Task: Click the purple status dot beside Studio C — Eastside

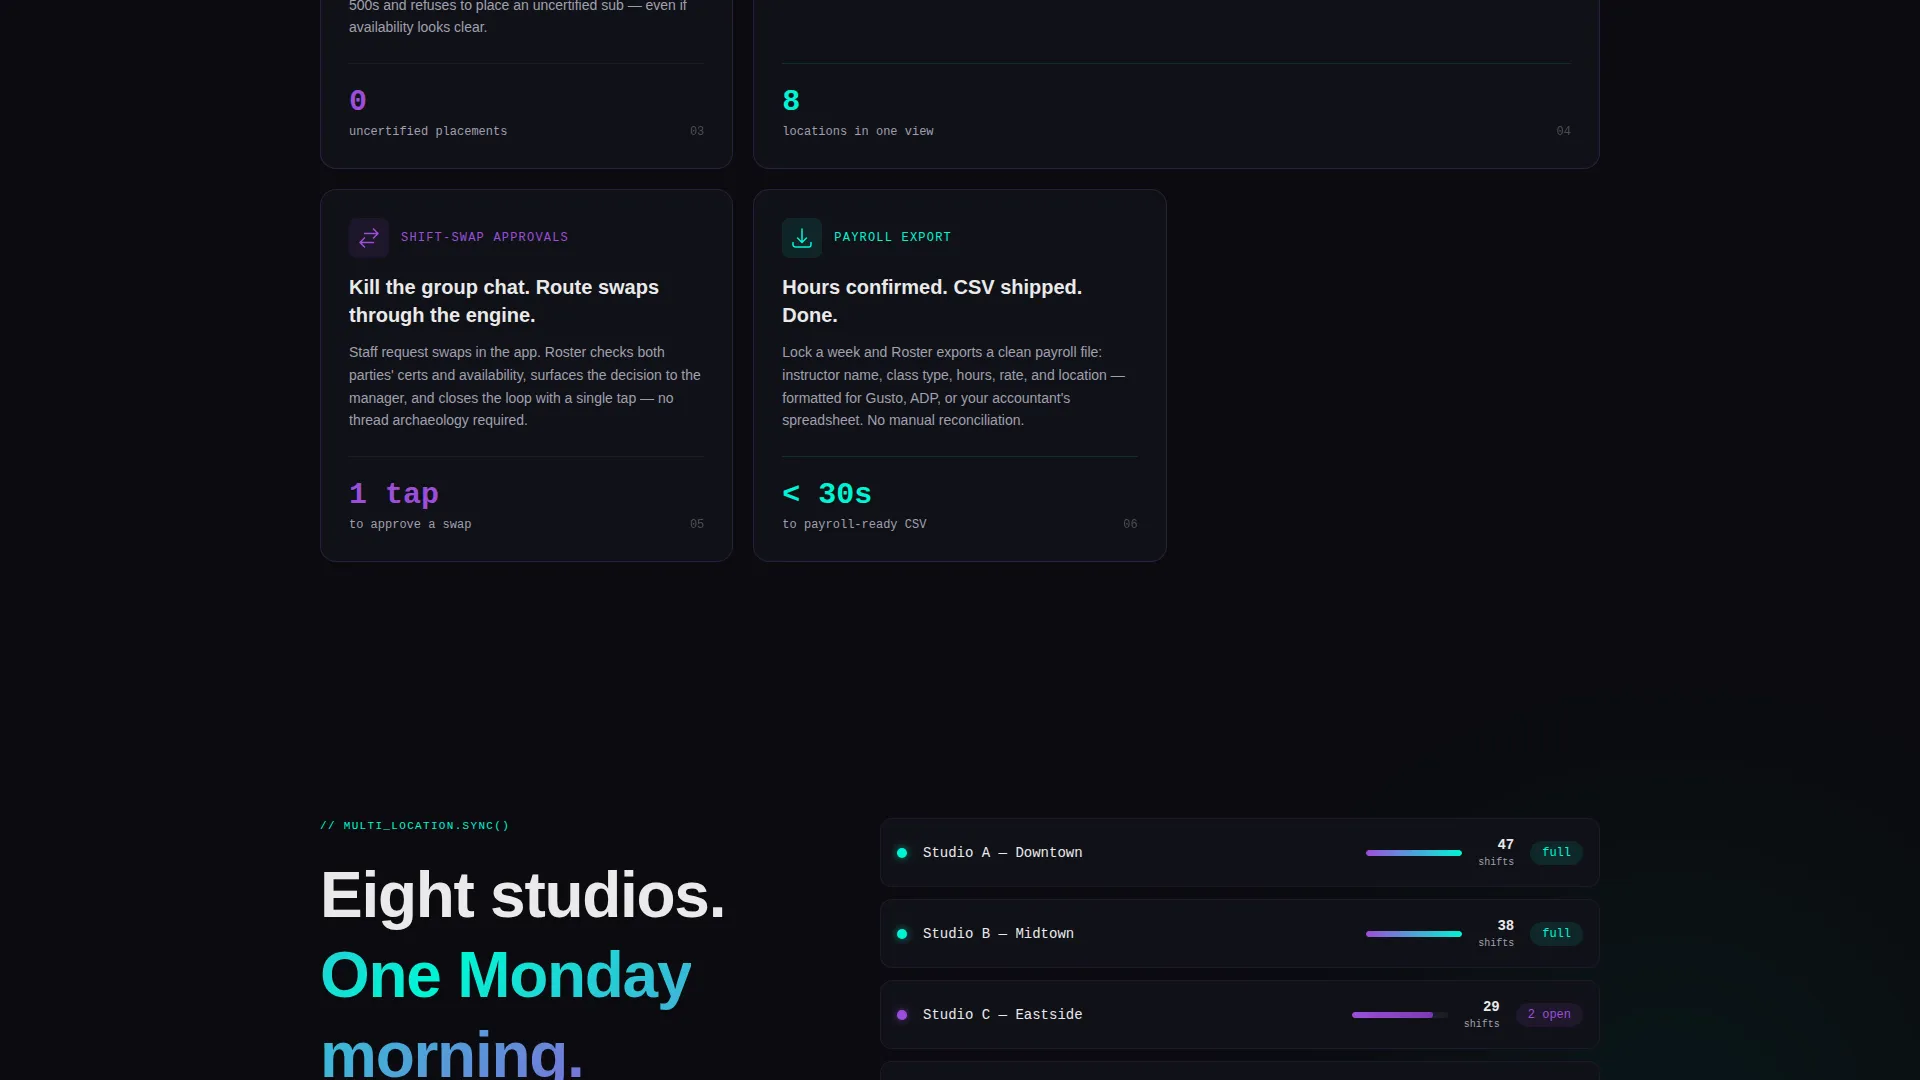Action: [902, 1015]
